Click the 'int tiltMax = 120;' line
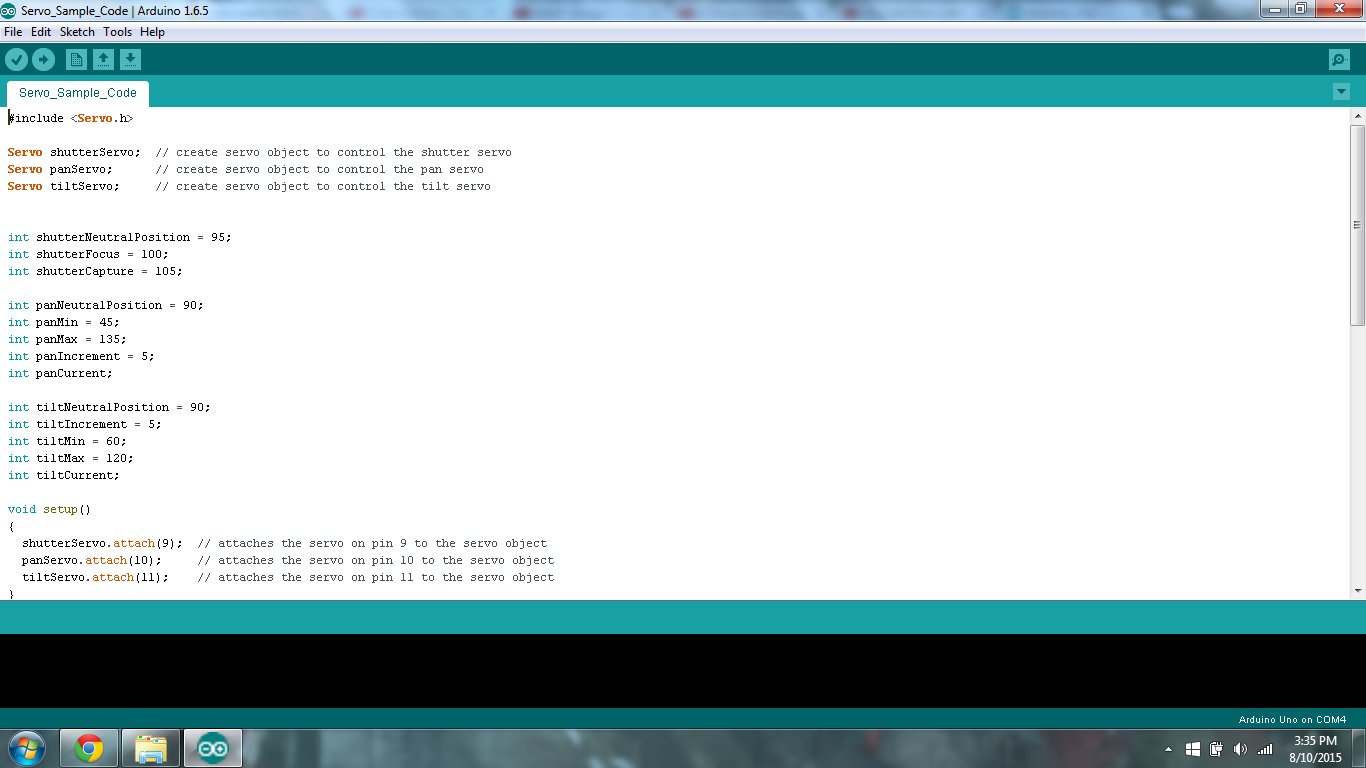This screenshot has height=768, width=1366. pos(70,458)
